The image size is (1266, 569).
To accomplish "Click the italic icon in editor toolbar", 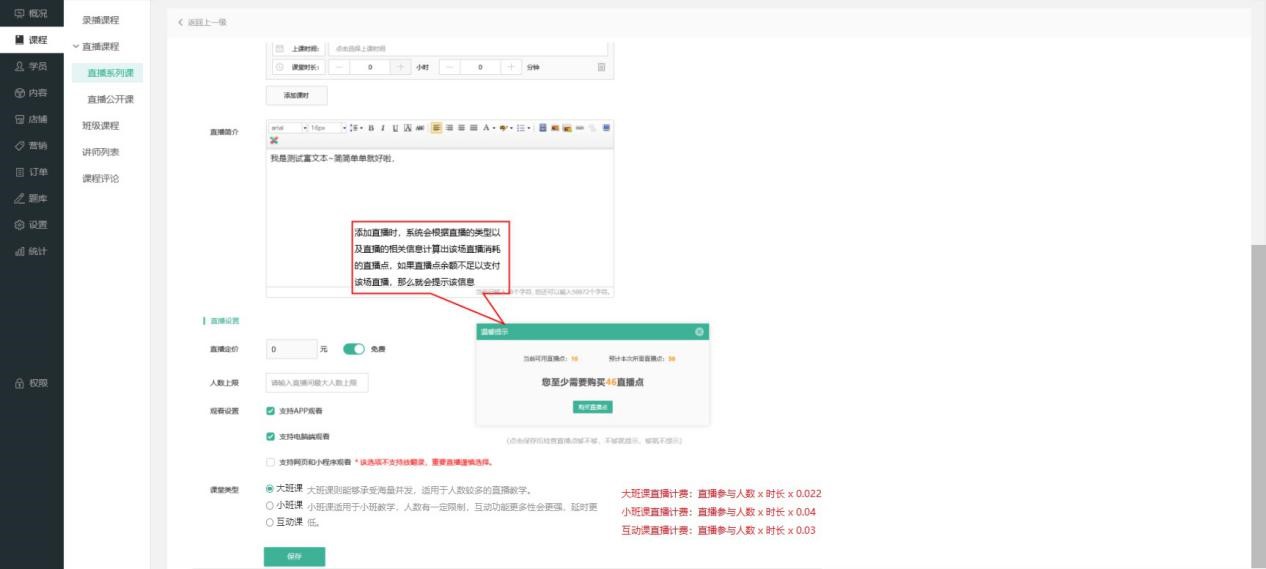I will (x=383, y=128).
